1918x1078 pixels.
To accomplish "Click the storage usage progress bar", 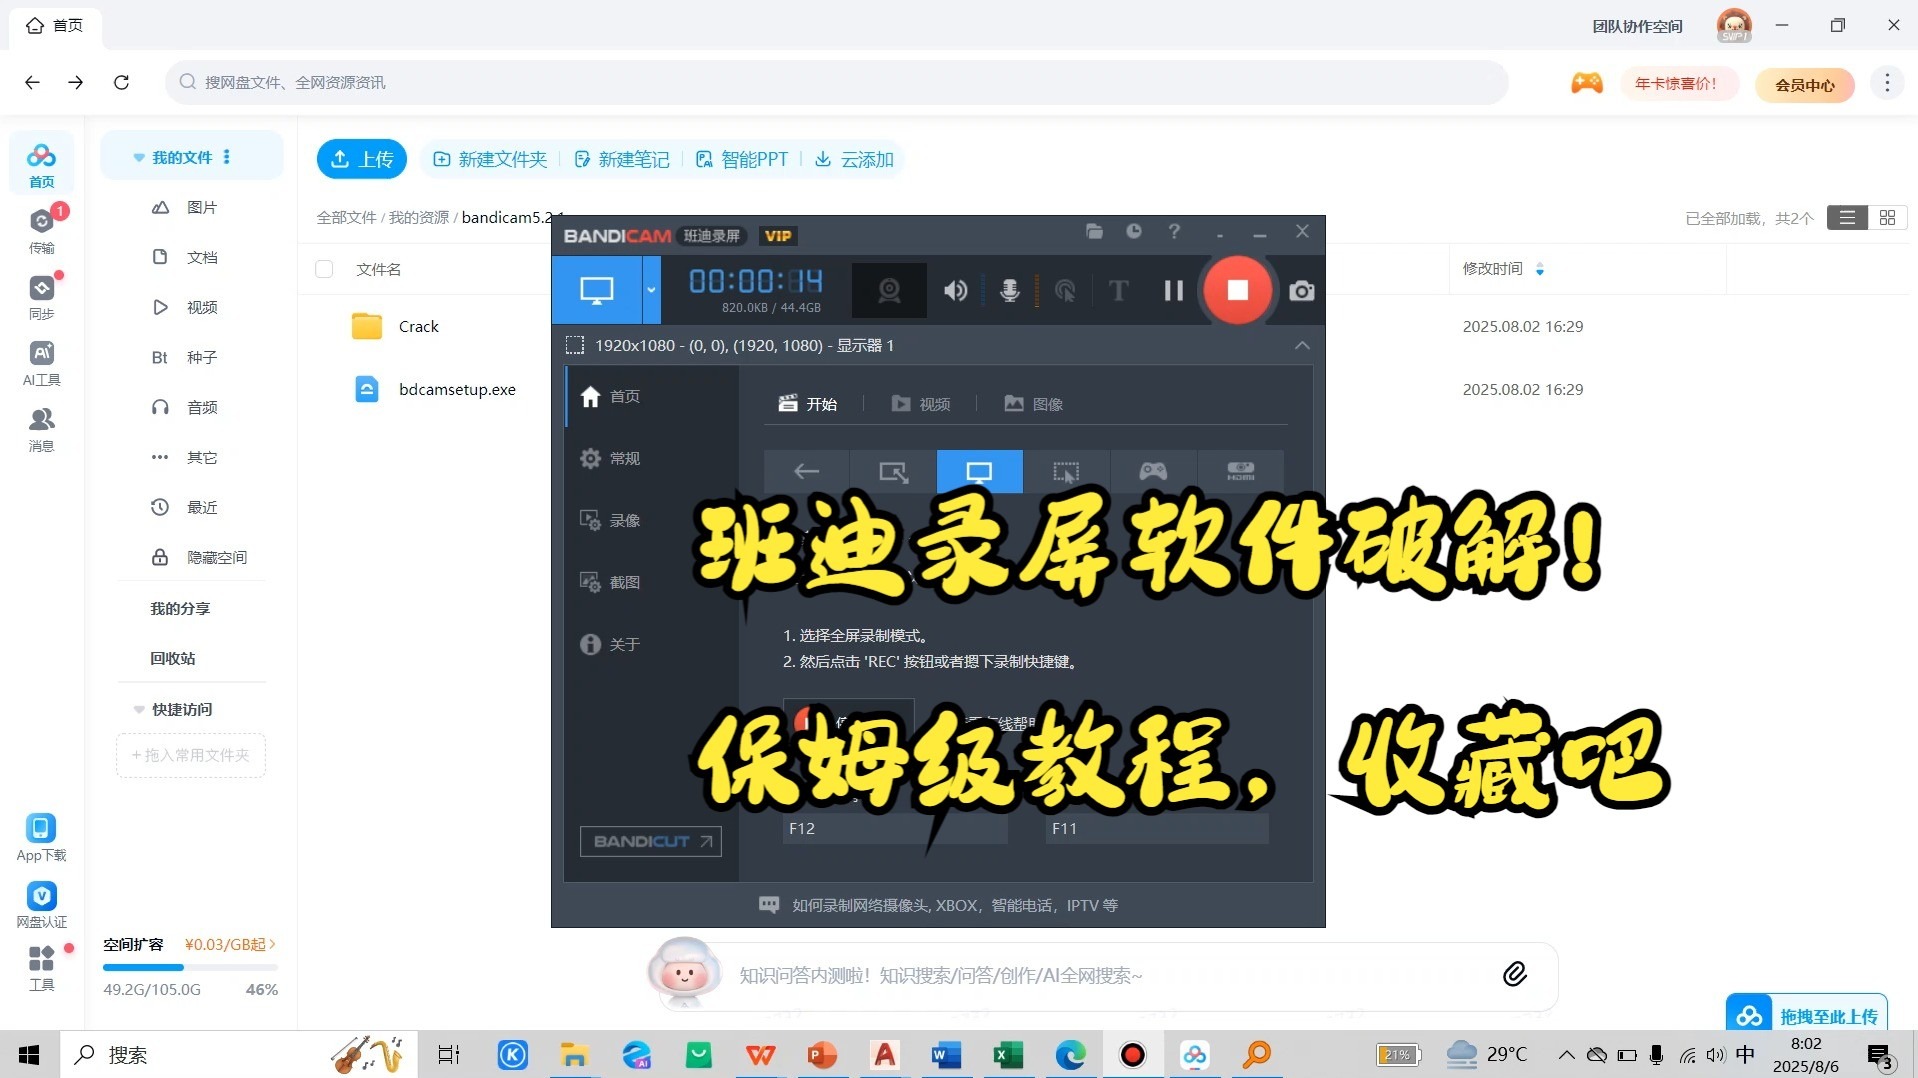I will click(x=190, y=967).
